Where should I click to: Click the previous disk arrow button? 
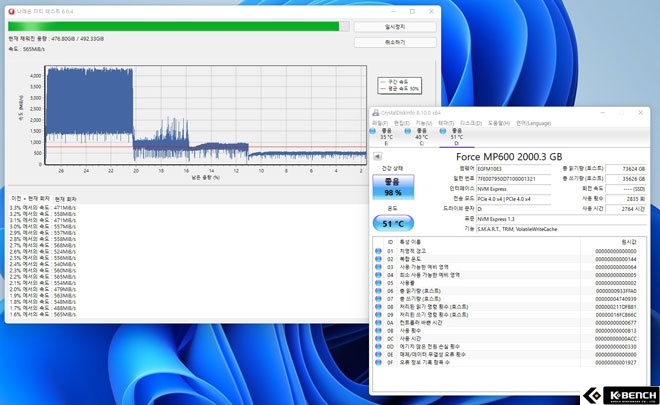point(377,156)
